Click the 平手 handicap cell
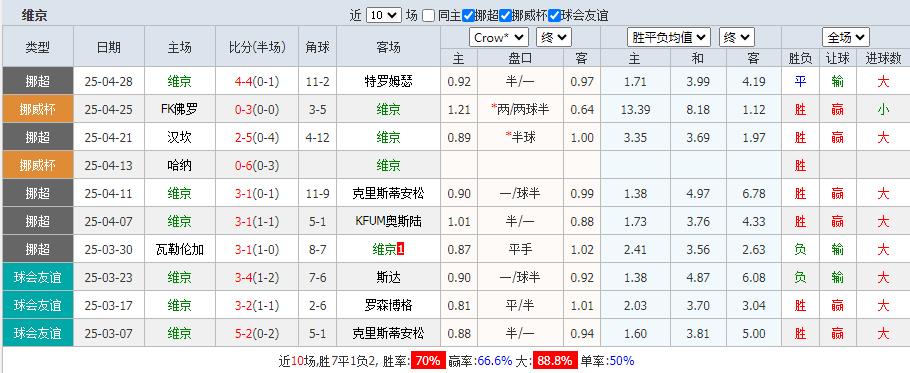The width and height of the screenshot is (910, 373). point(520,249)
